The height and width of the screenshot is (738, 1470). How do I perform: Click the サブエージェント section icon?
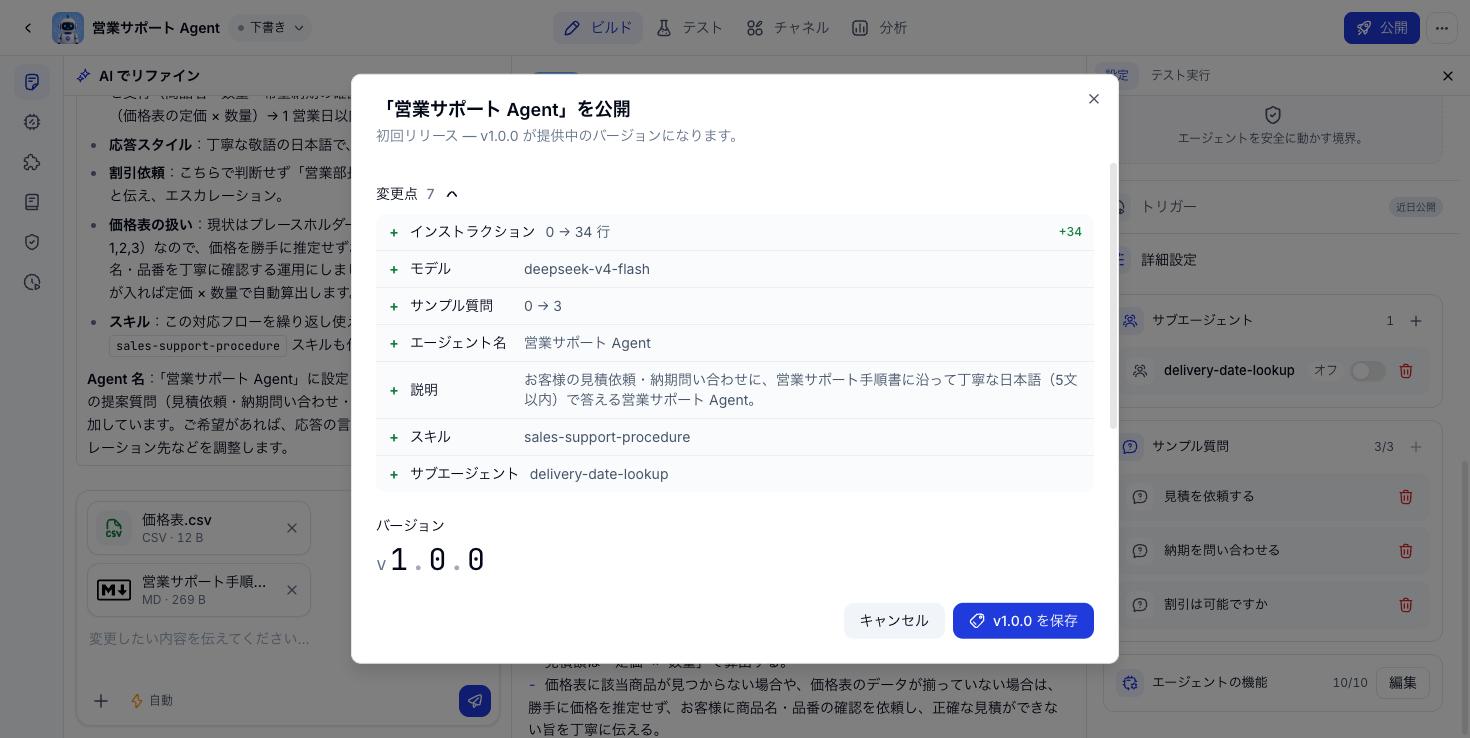pos(1130,321)
